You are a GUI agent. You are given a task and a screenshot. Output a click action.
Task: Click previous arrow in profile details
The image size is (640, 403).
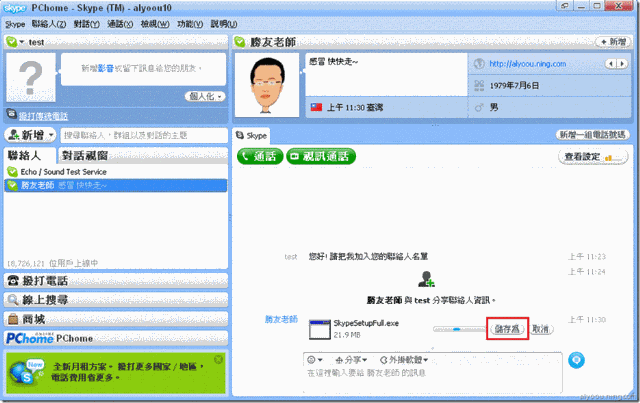coord(611,64)
